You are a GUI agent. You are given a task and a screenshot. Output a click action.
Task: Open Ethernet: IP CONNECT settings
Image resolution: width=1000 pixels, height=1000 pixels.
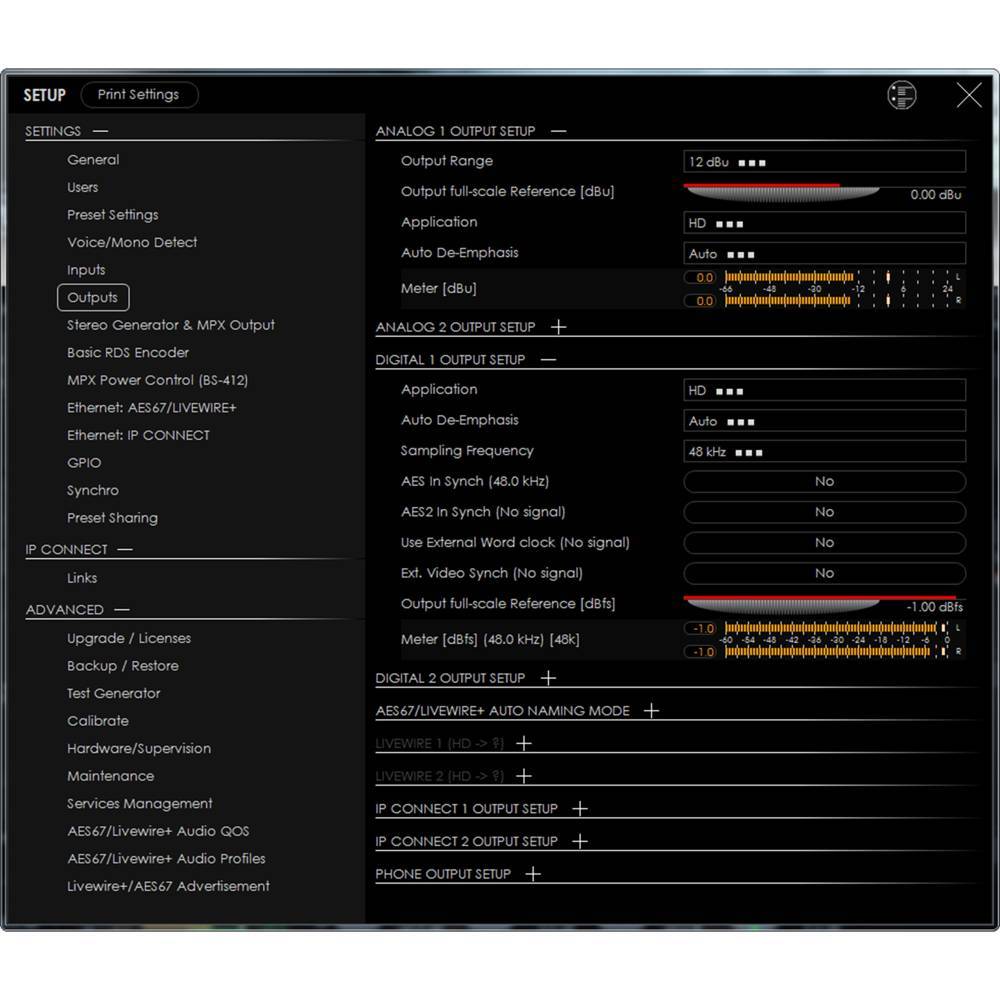pyautogui.click(x=138, y=436)
